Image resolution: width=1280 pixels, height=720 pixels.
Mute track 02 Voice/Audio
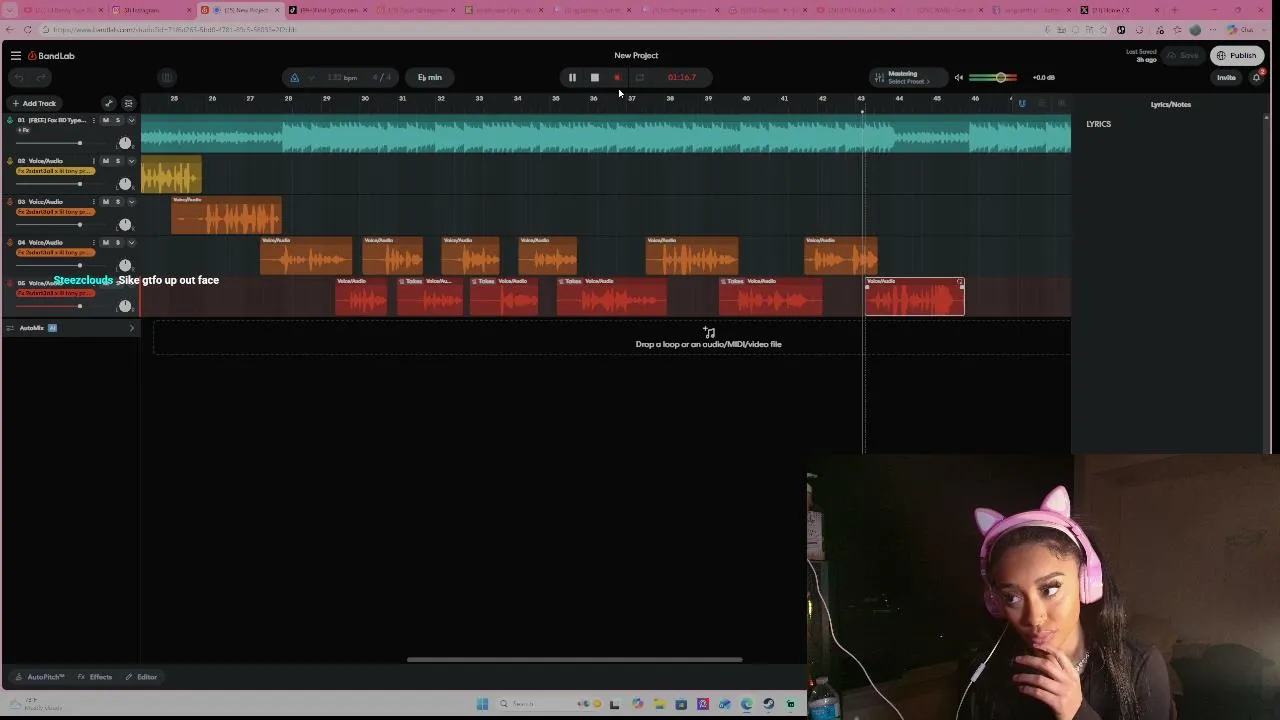(x=106, y=161)
